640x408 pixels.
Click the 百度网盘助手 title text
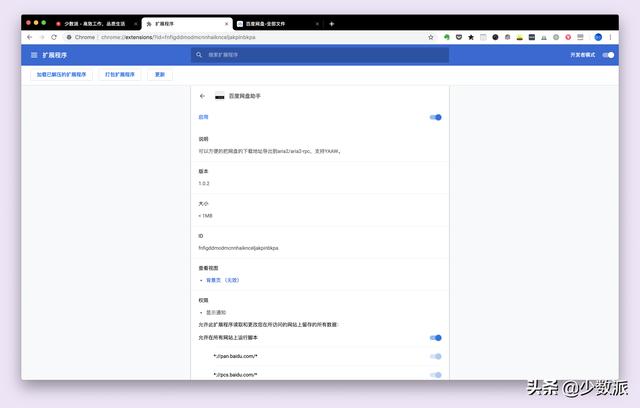tap(244, 96)
